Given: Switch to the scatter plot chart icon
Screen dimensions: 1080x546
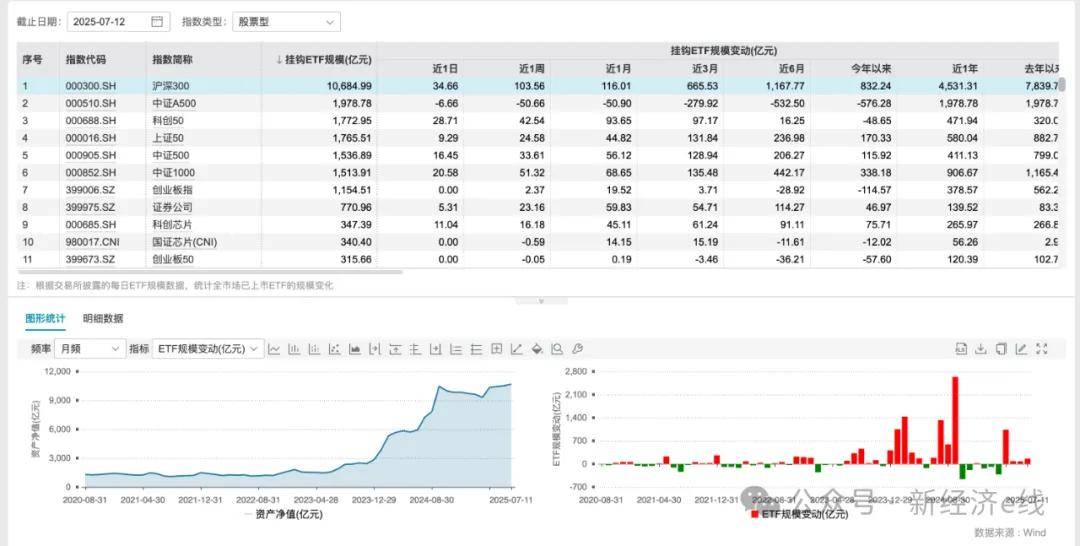Looking at the screenshot, I should click(335, 349).
